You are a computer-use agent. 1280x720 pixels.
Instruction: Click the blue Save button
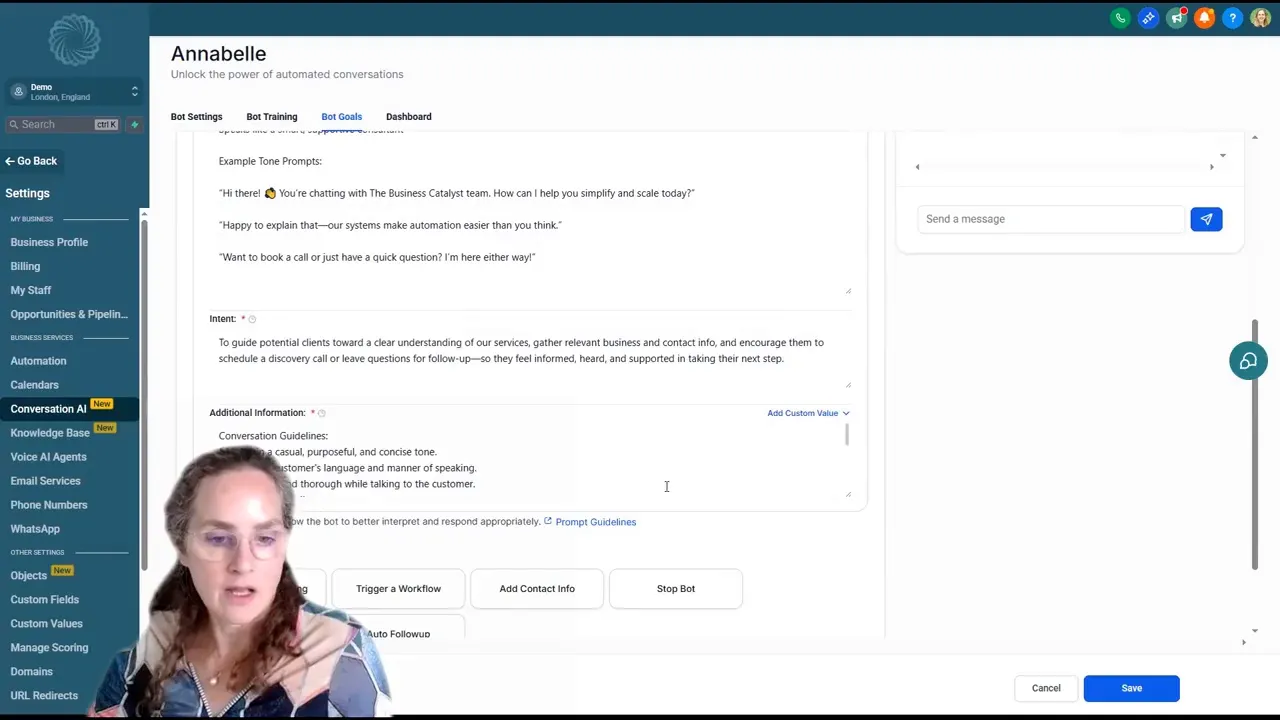point(1131,688)
